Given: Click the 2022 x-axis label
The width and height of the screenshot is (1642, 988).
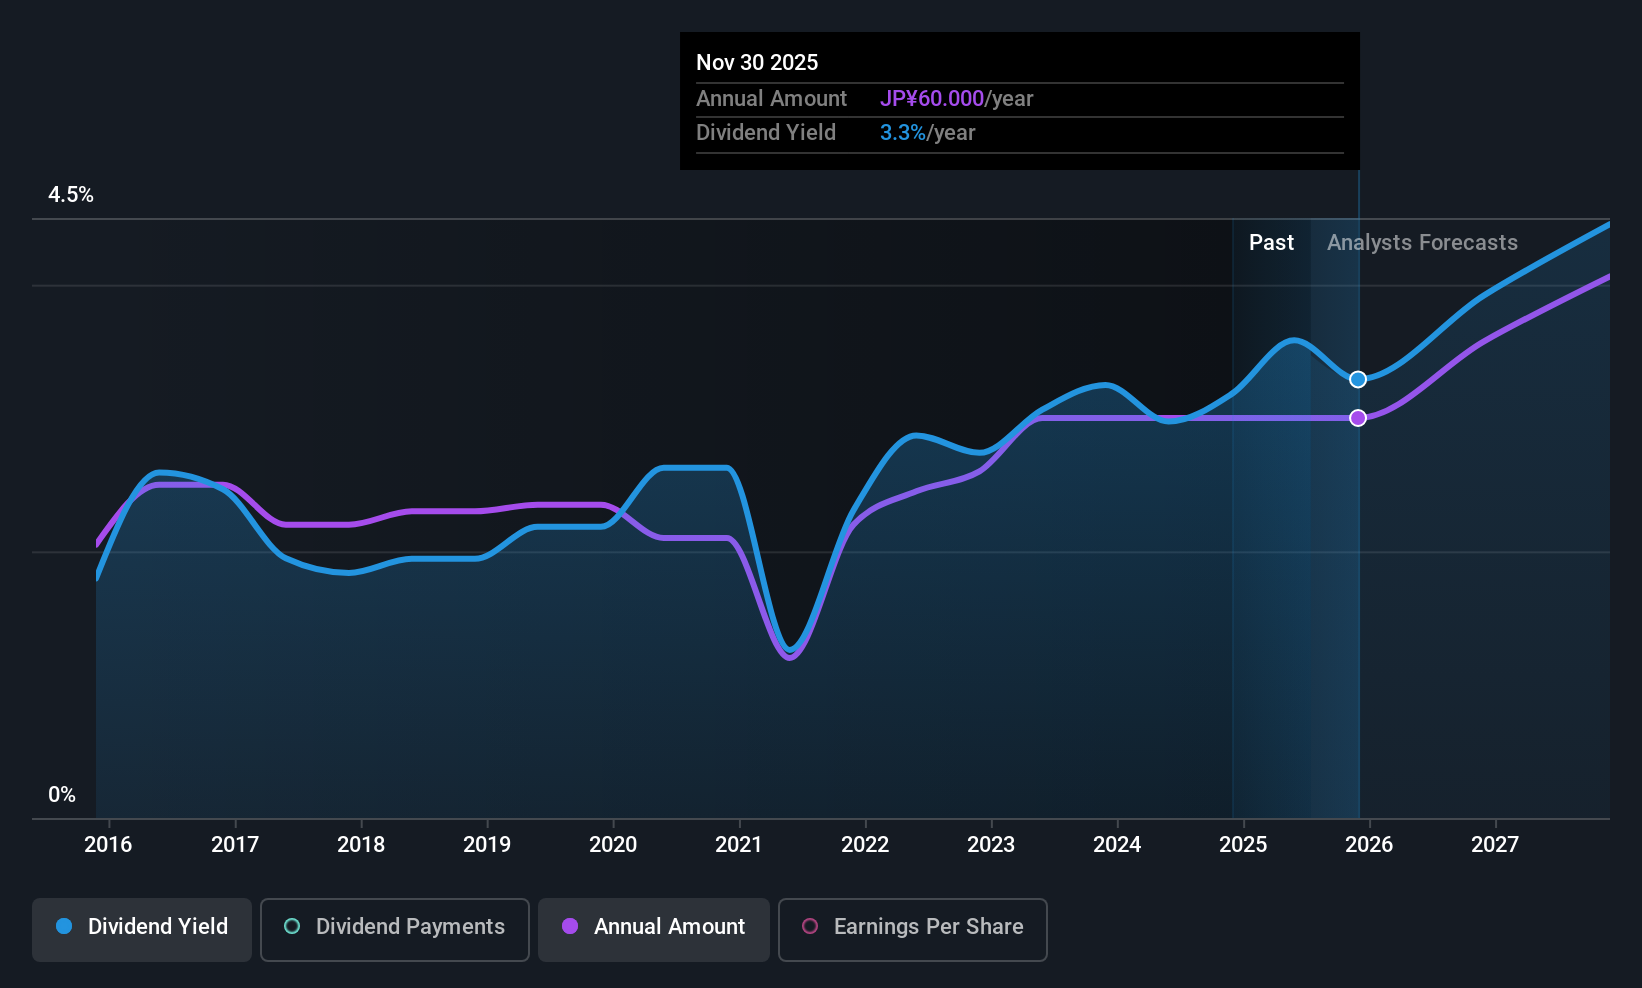Looking at the screenshot, I should pyautogui.click(x=865, y=845).
